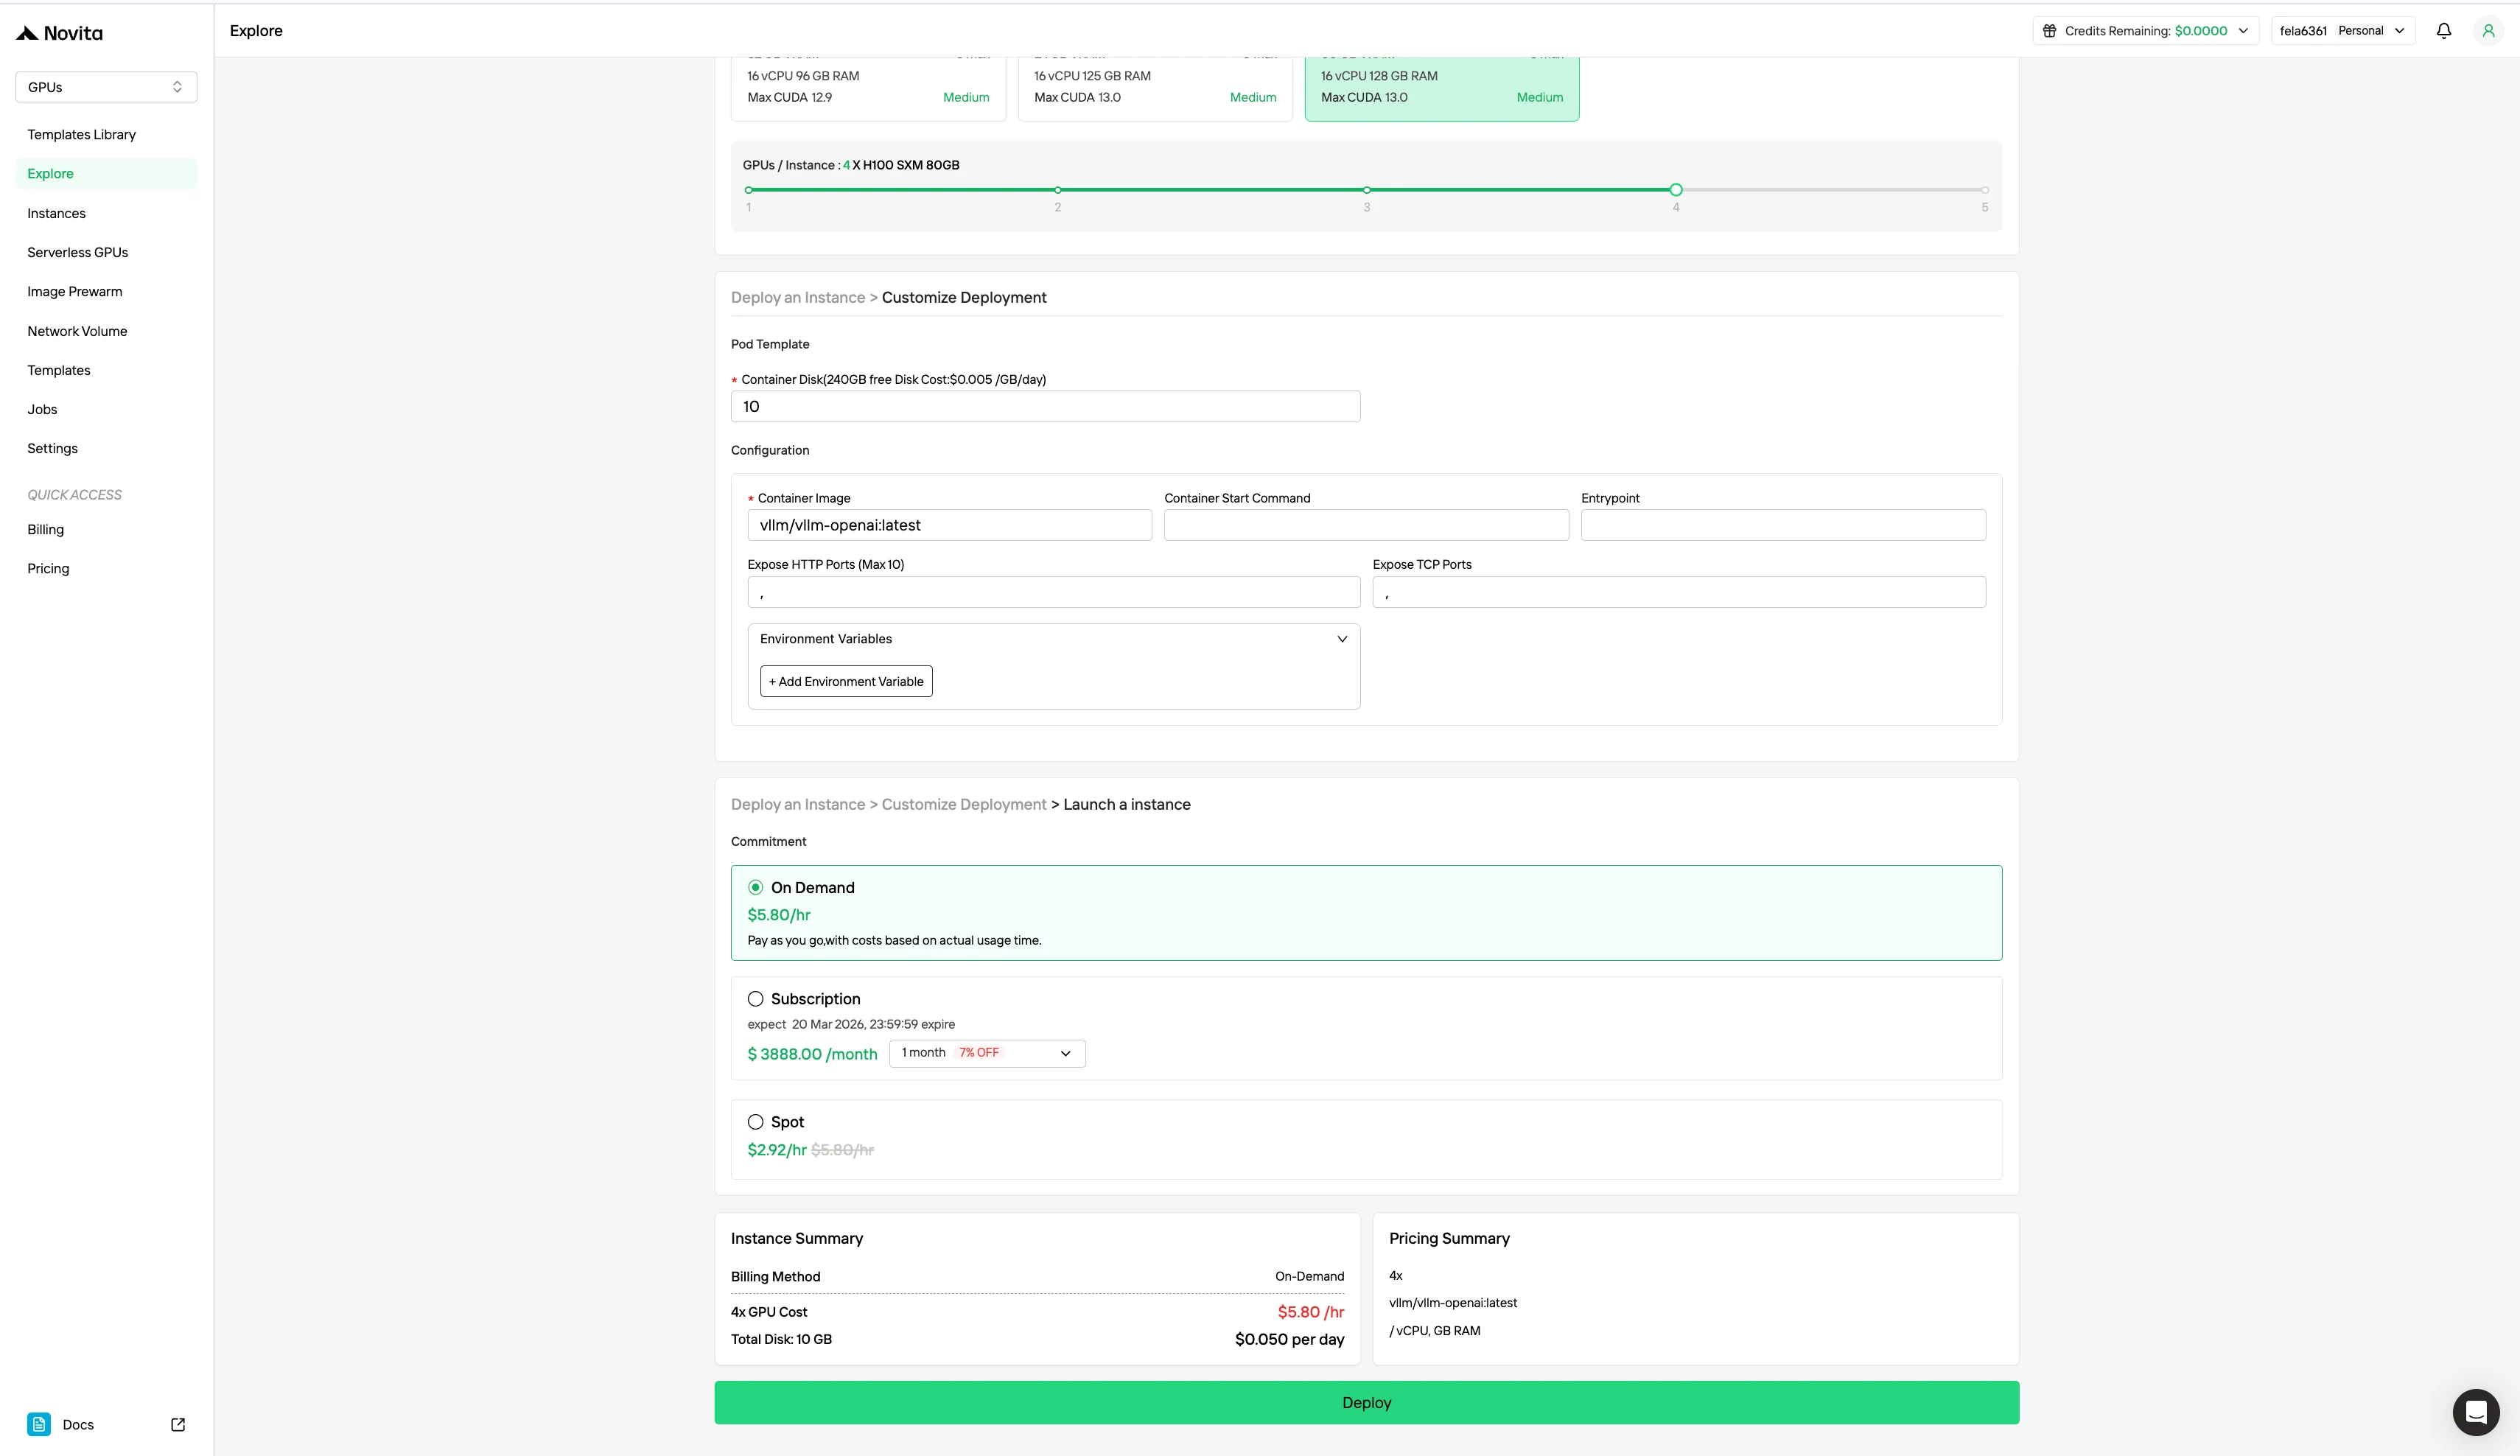Select the Spot commitment option
Image resolution: width=2520 pixels, height=1456 pixels.
click(755, 1122)
